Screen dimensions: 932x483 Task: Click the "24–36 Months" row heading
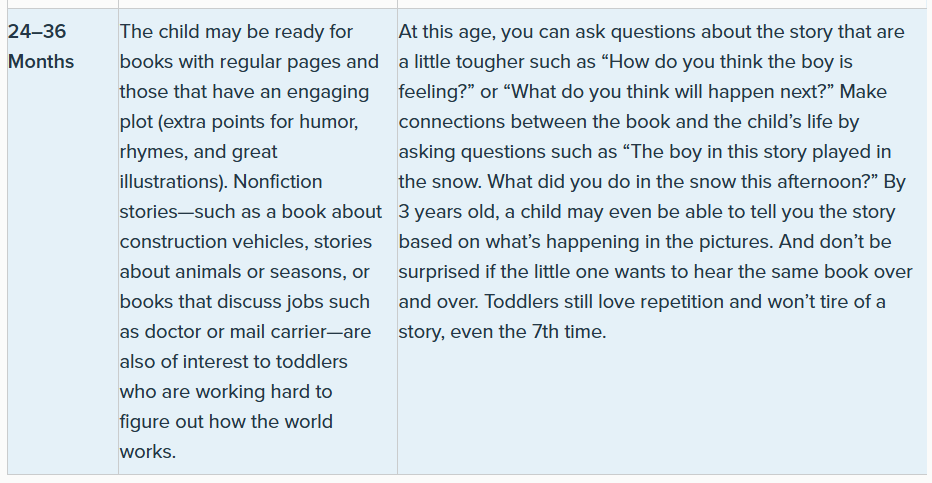point(40,46)
